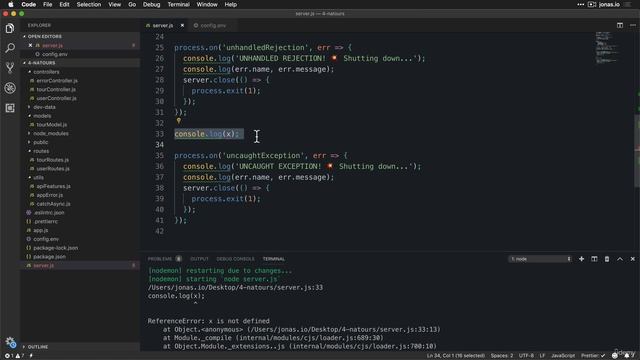Close the terminal panel
Screen dimensions: 640x360
tap(633, 259)
